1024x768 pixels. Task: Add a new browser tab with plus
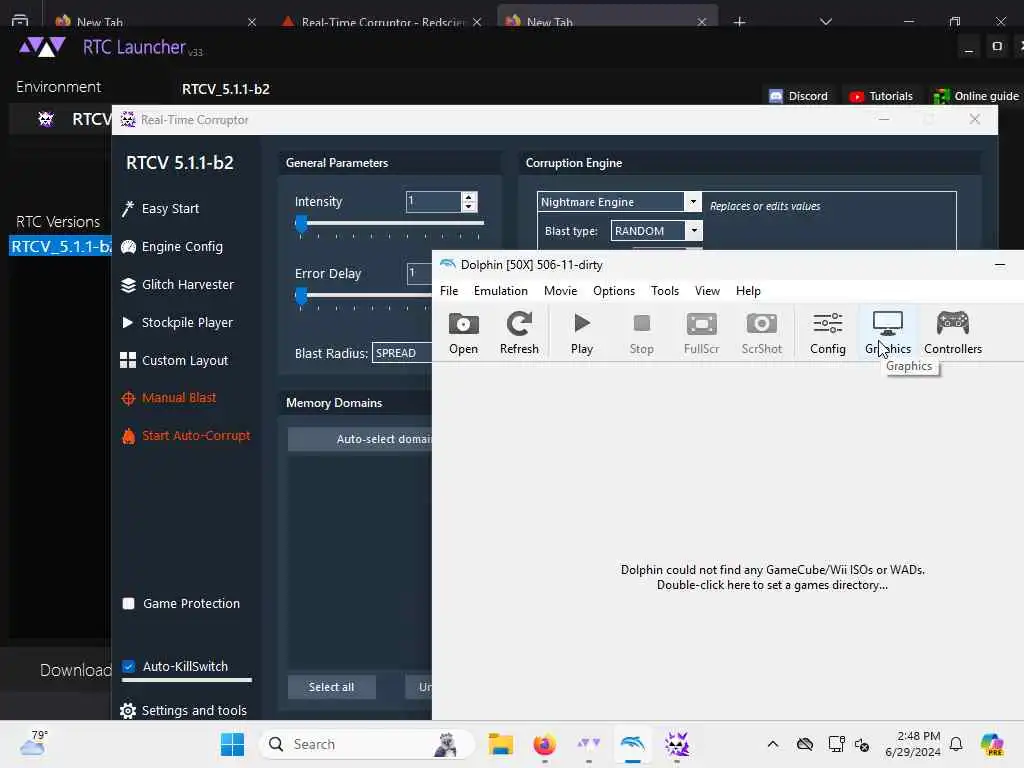[x=739, y=22]
